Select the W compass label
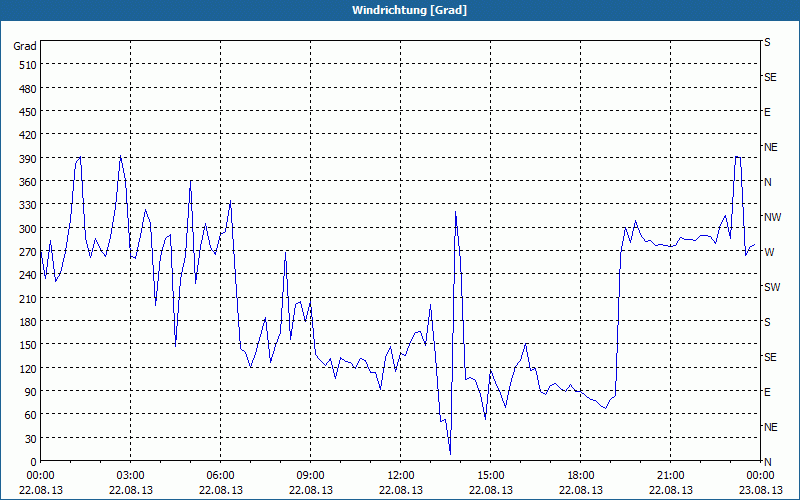This screenshot has width=800, height=500. click(769, 252)
